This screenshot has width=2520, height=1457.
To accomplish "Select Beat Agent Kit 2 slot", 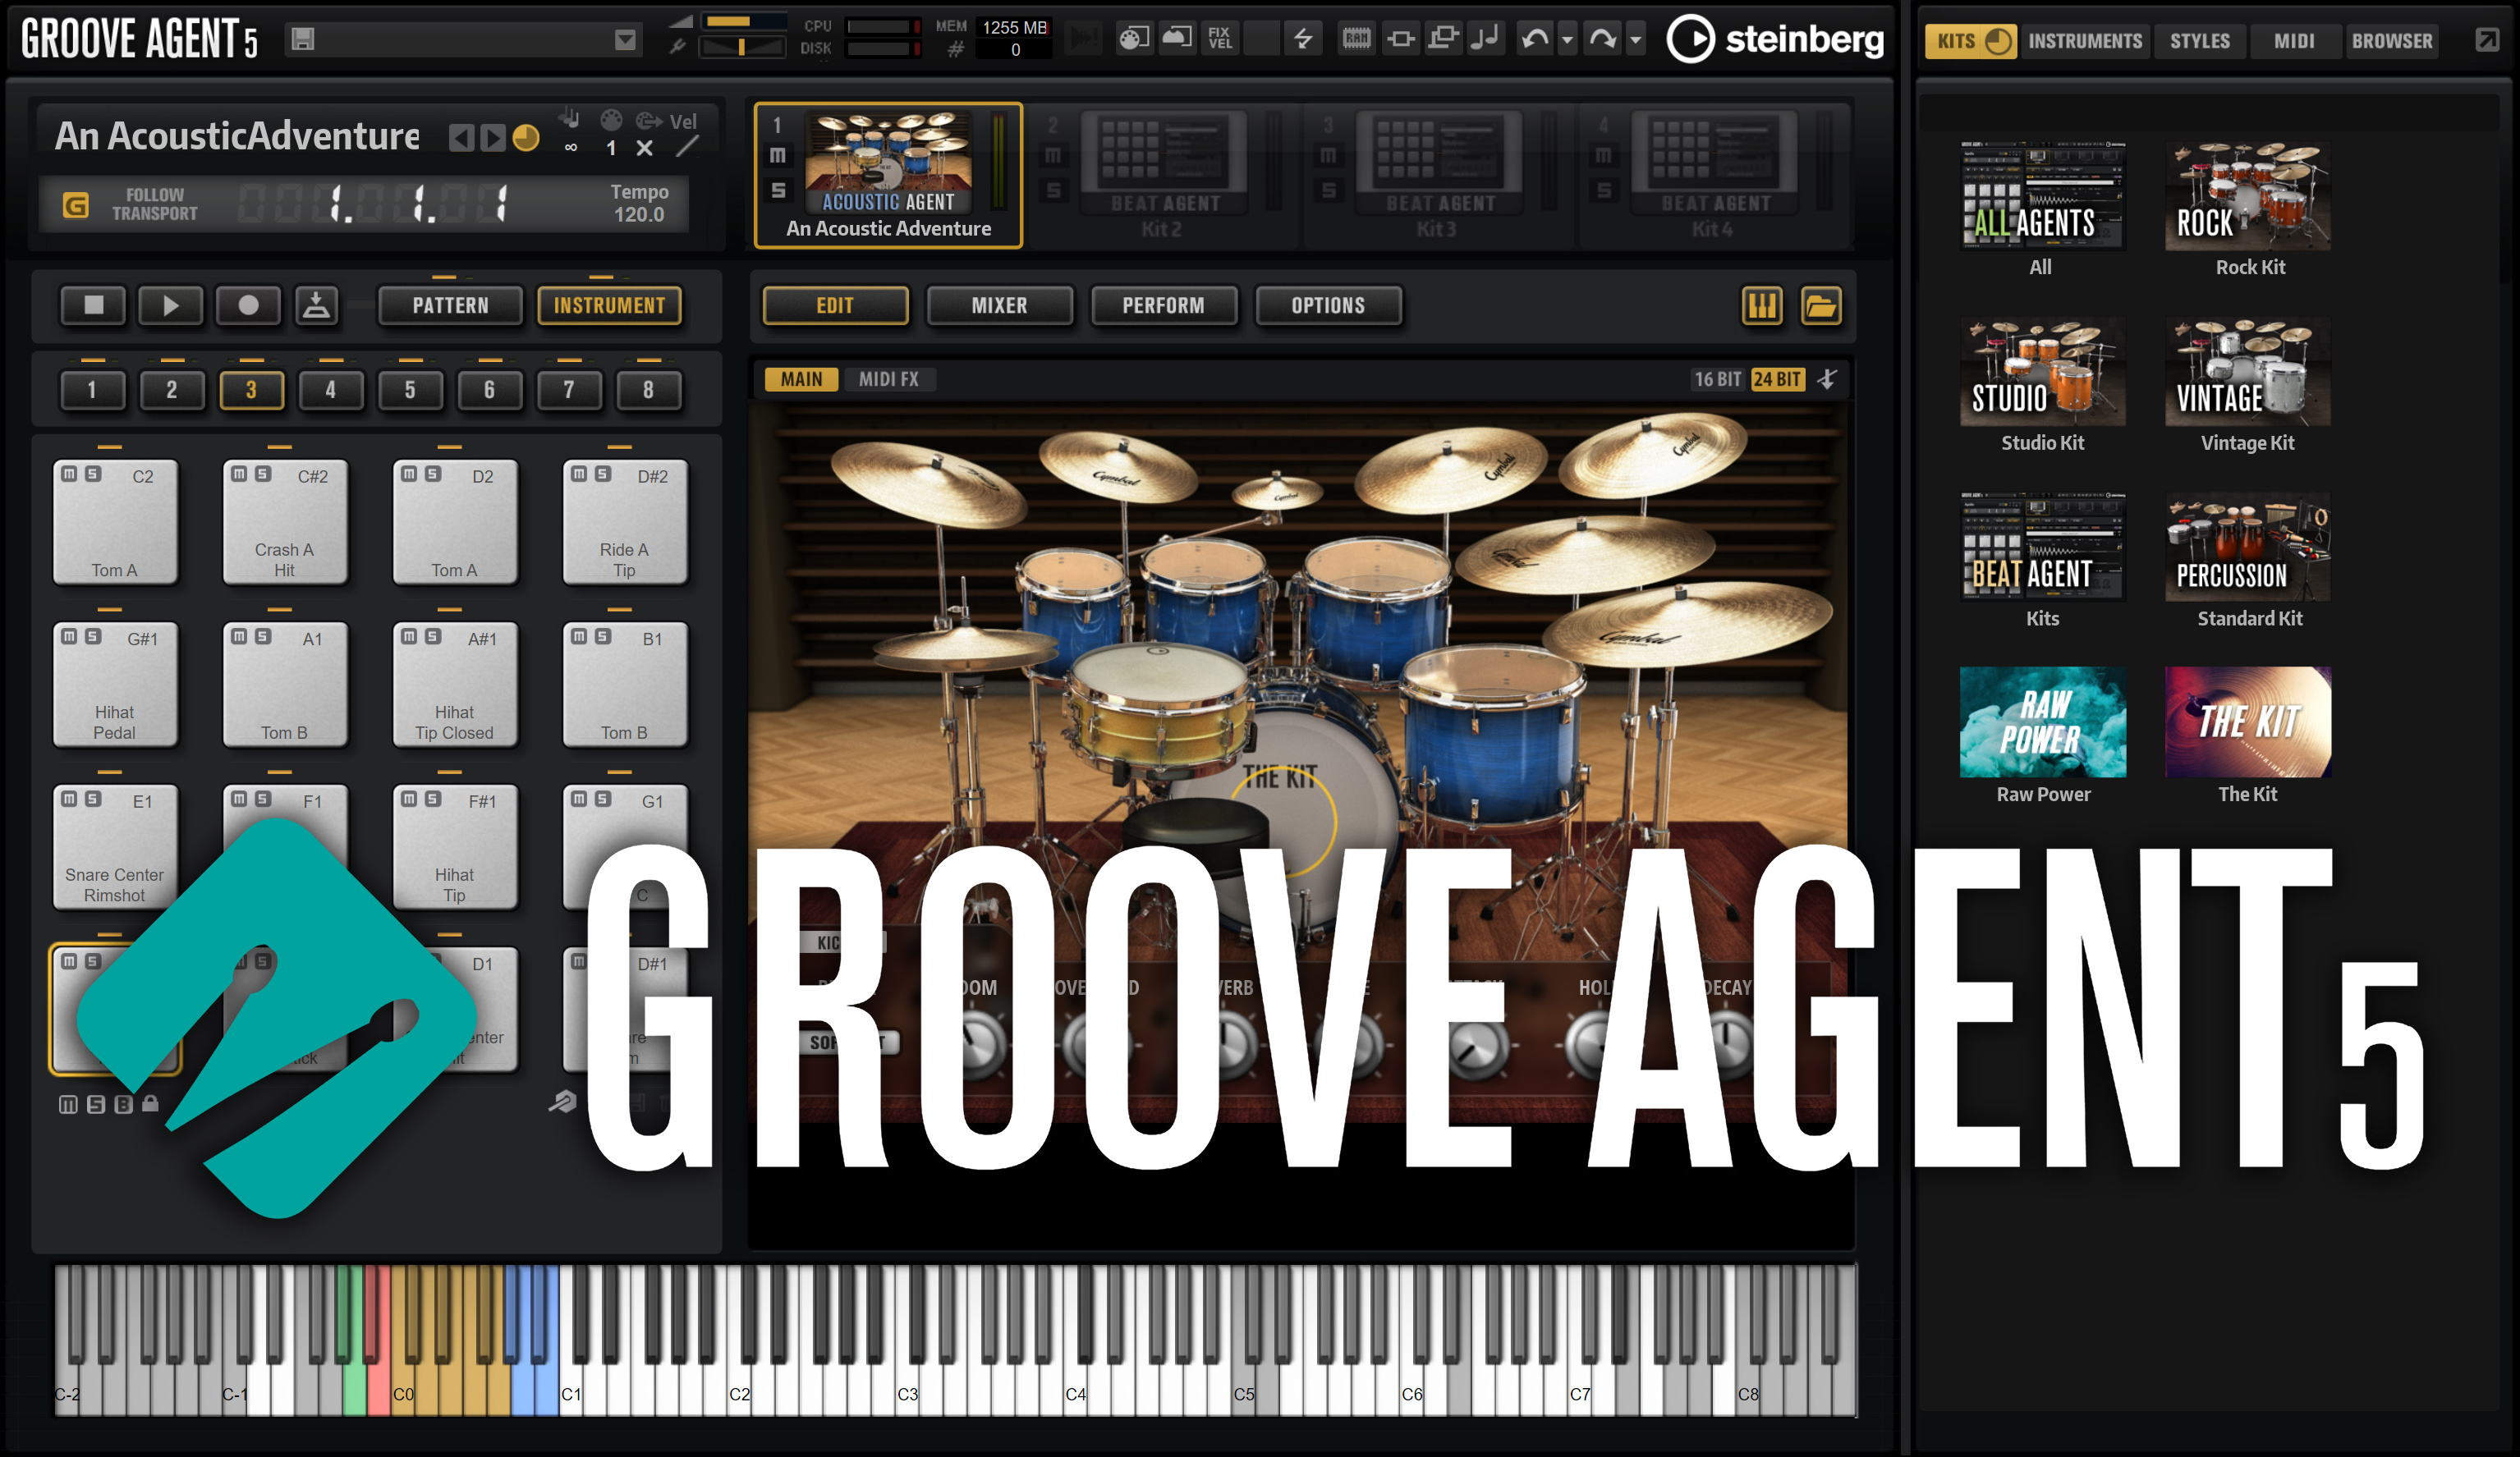I will [1163, 175].
